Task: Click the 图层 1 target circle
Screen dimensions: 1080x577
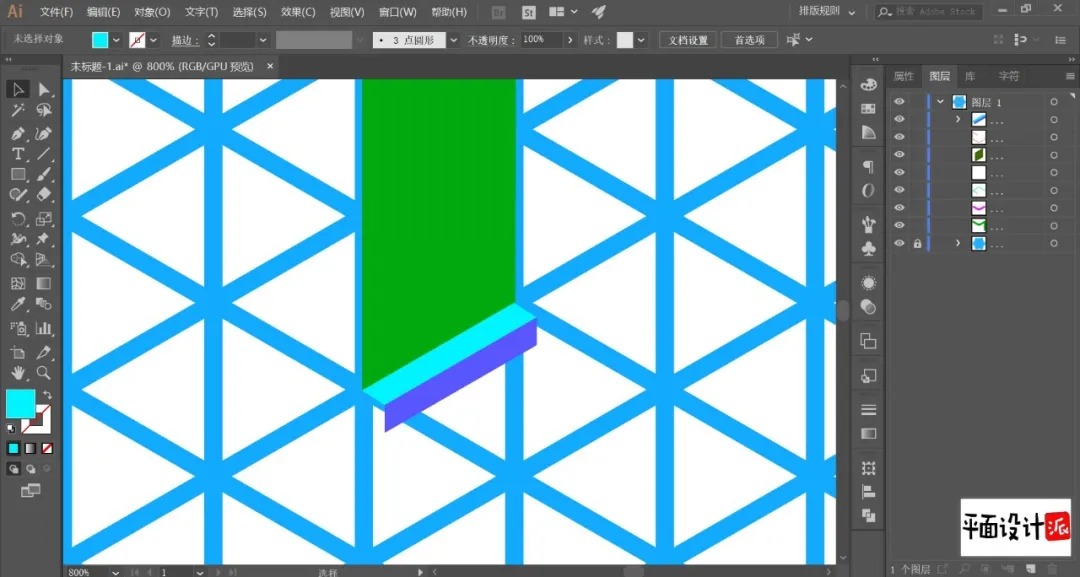Action: pyautogui.click(x=1054, y=102)
